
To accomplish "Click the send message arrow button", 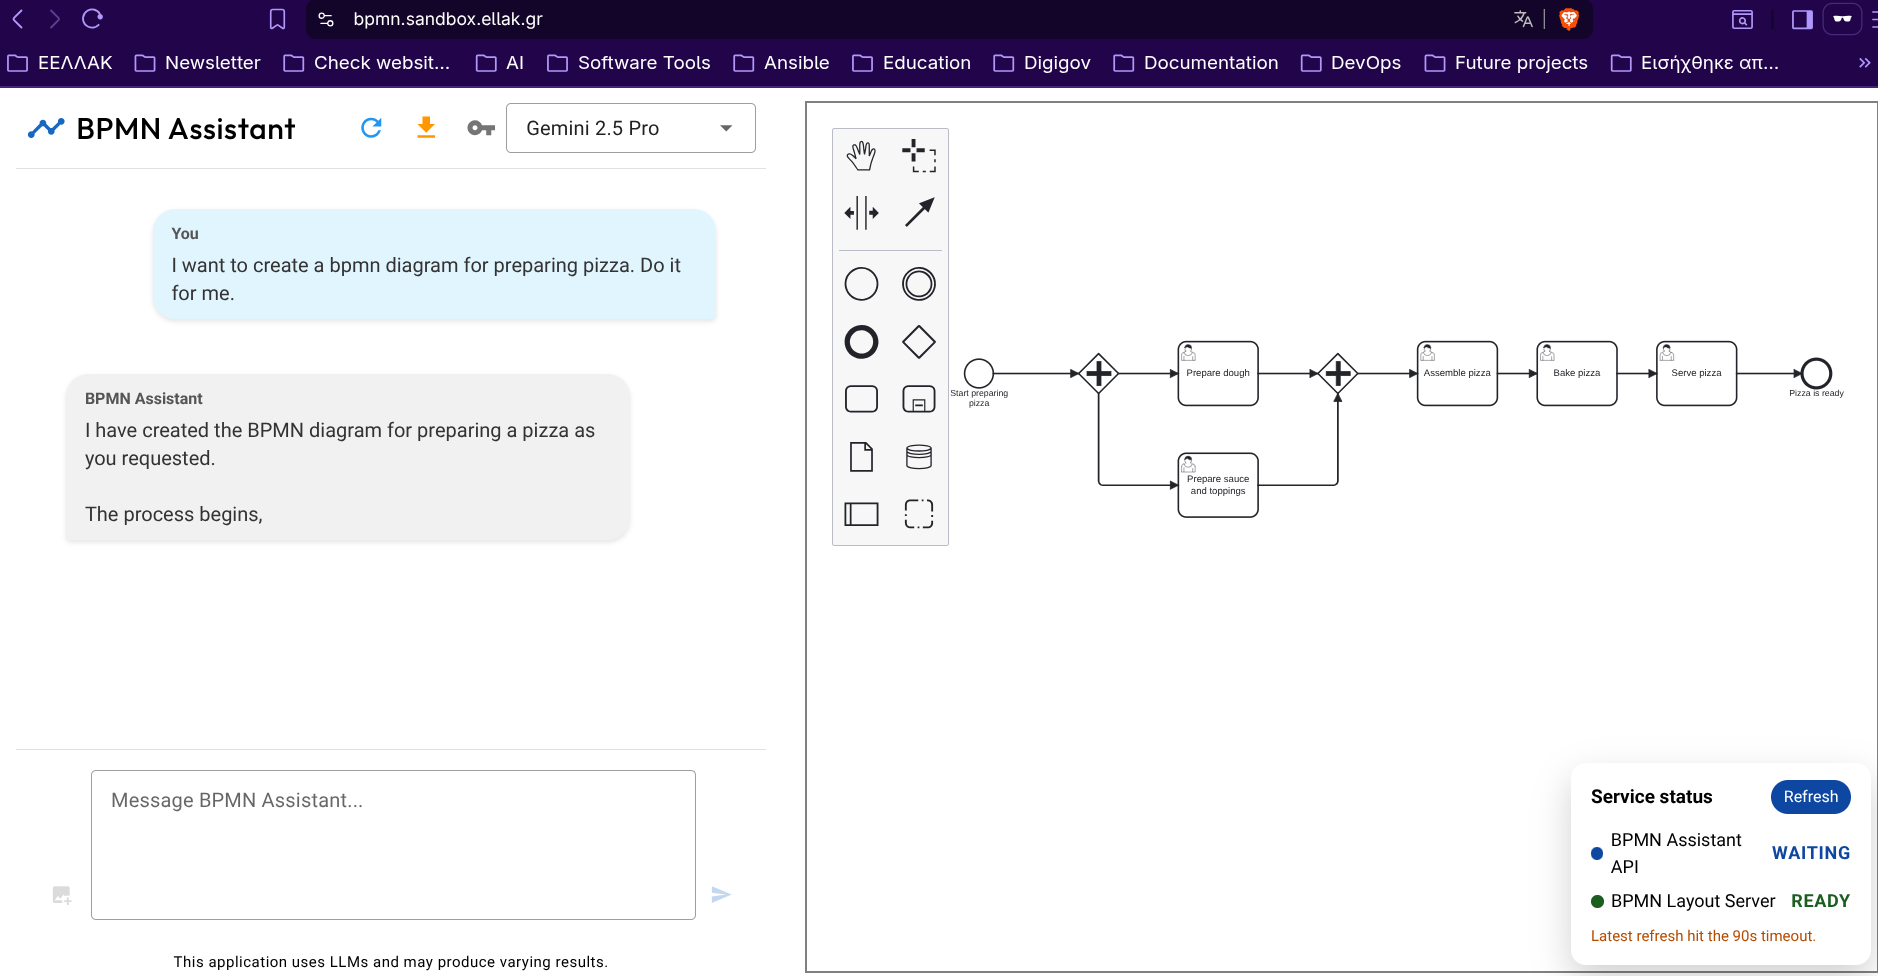I will pos(721,894).
